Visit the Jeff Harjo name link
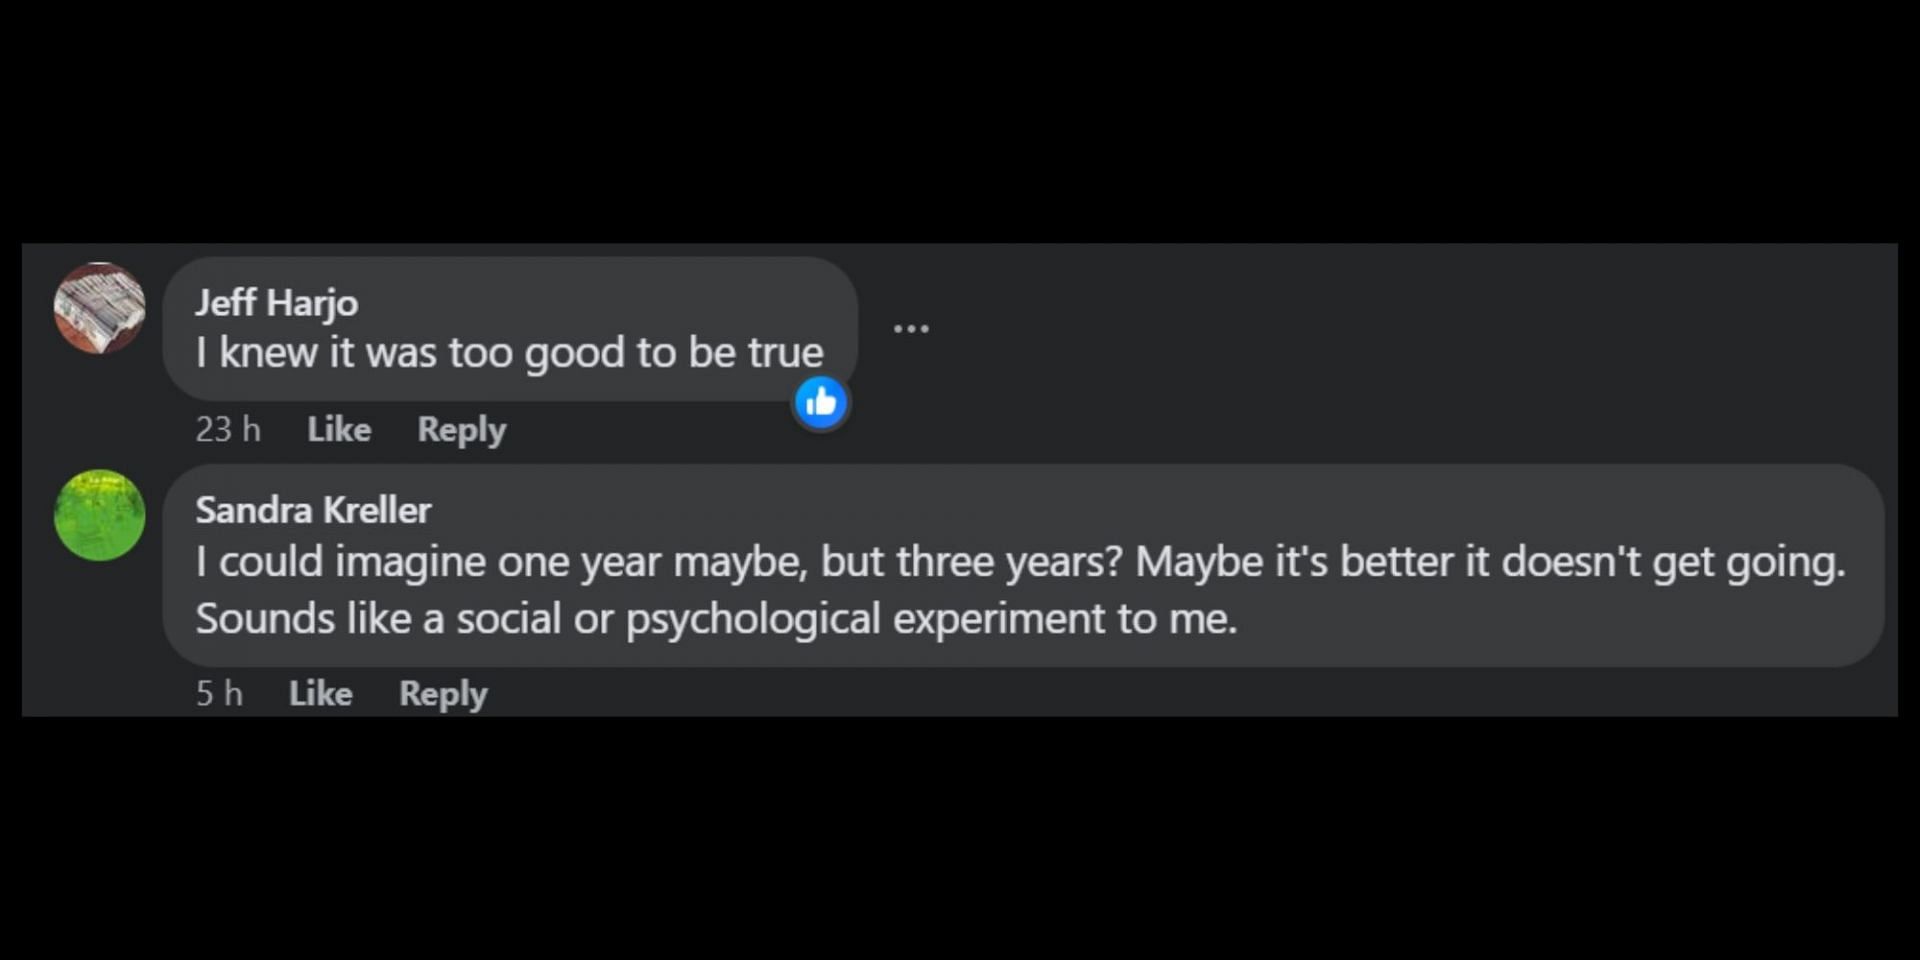Viewport: 1920px width, 960px height. (x=277, y=302)
